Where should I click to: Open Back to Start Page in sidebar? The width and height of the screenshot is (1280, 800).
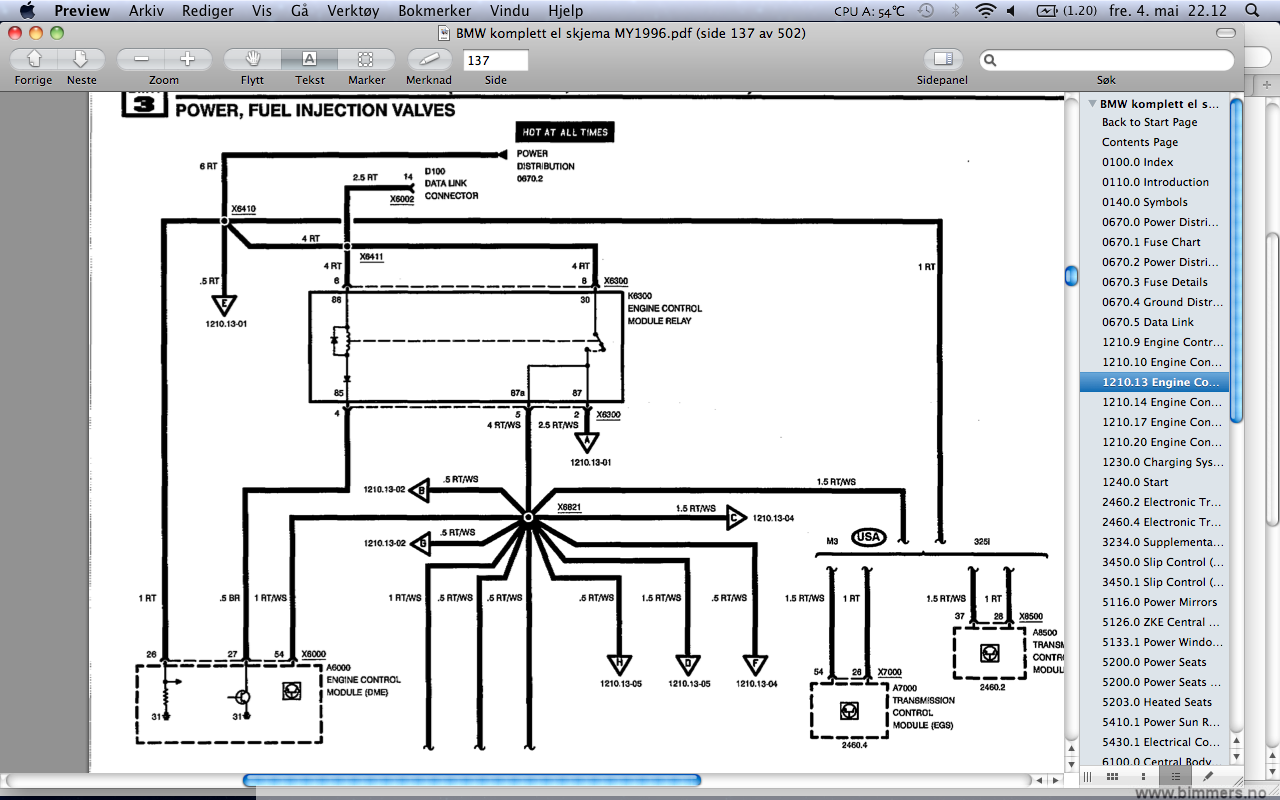(x=1149, y=122)
